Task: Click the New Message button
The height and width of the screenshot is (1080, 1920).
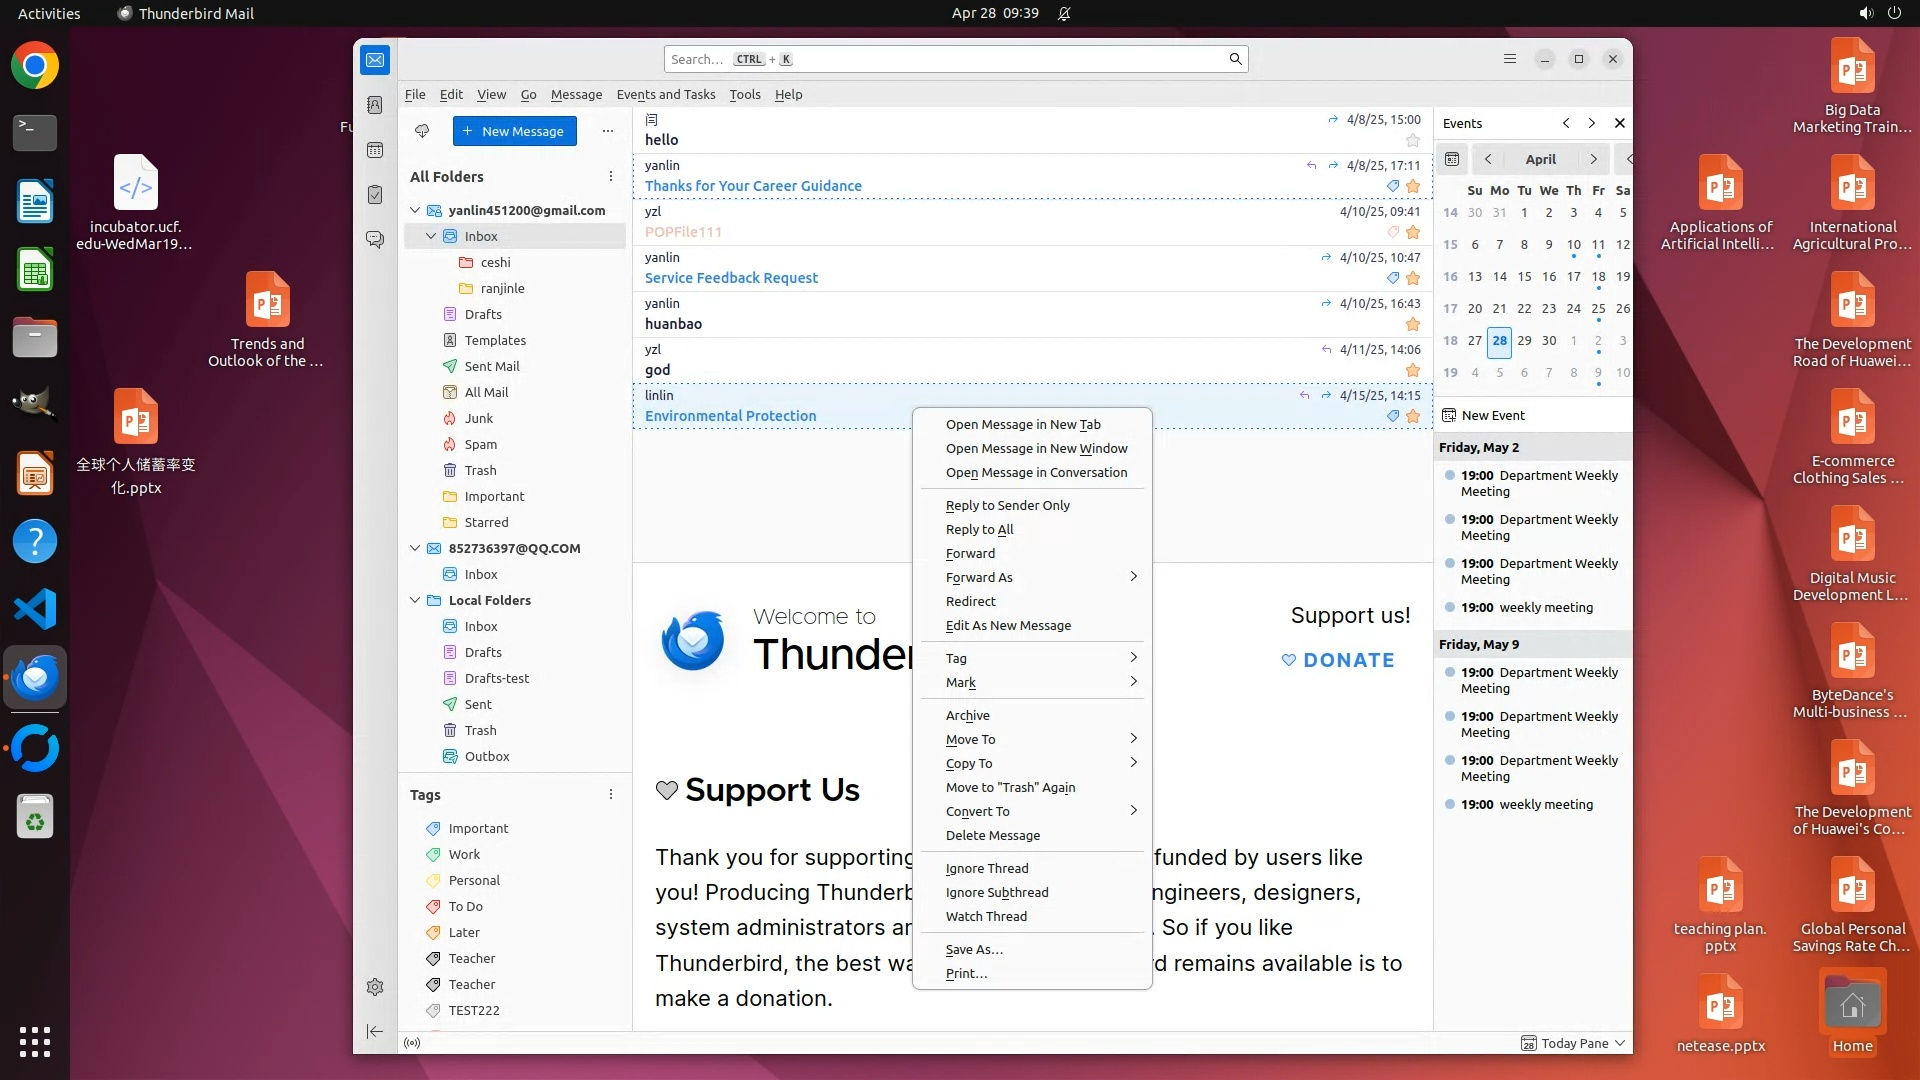Action: point(514,131)
